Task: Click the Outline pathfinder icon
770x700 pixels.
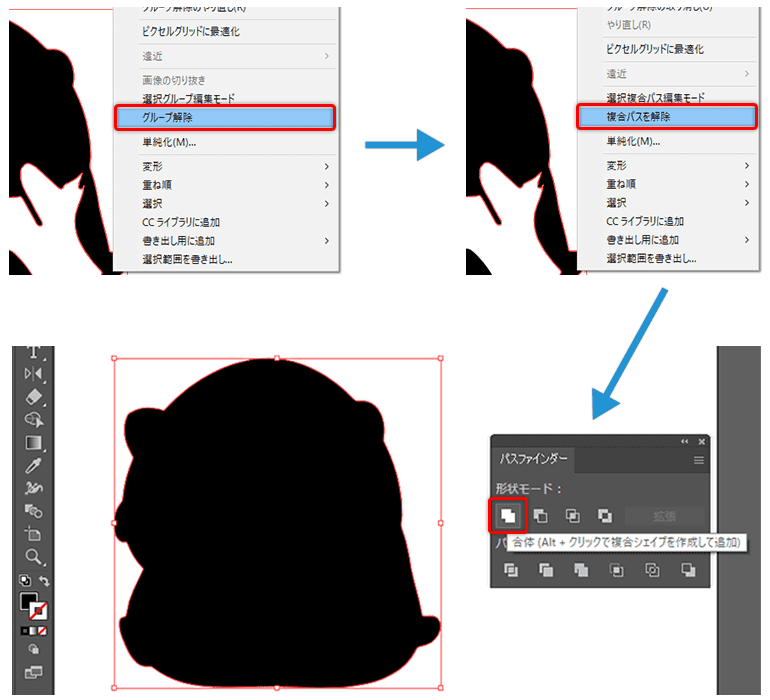Action: point(652,570)
